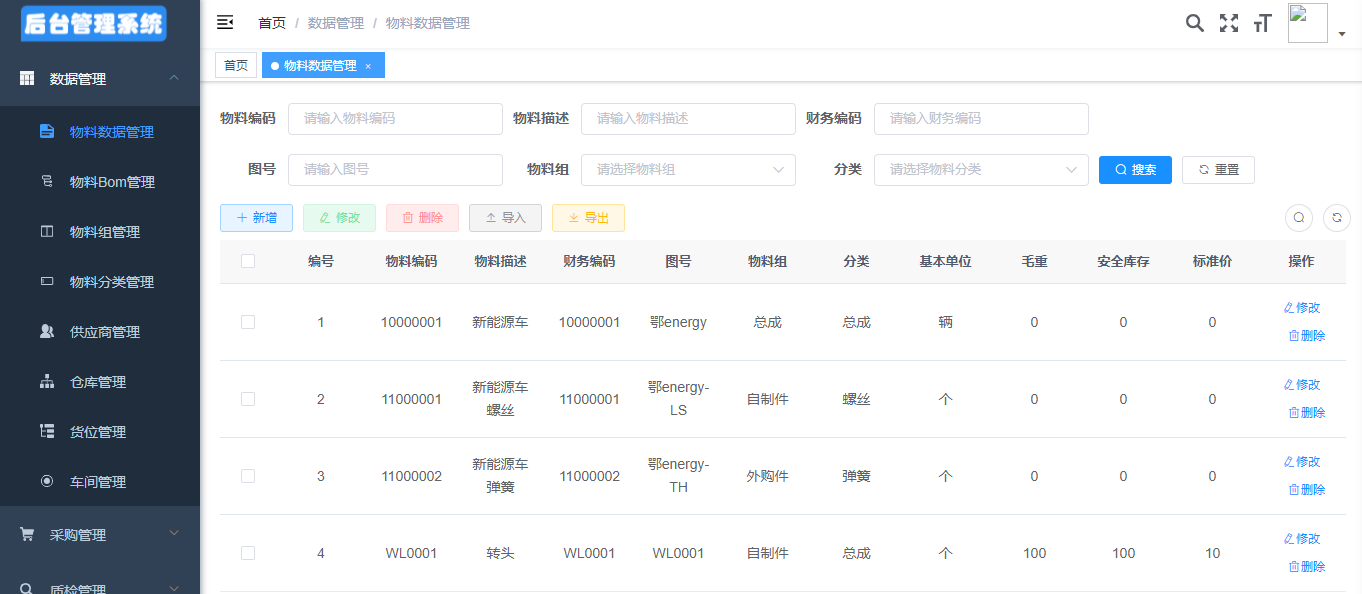Click the 物料数据管理 document icon
This screenshot has width=1362, height=594.
(x=47, y=131)
